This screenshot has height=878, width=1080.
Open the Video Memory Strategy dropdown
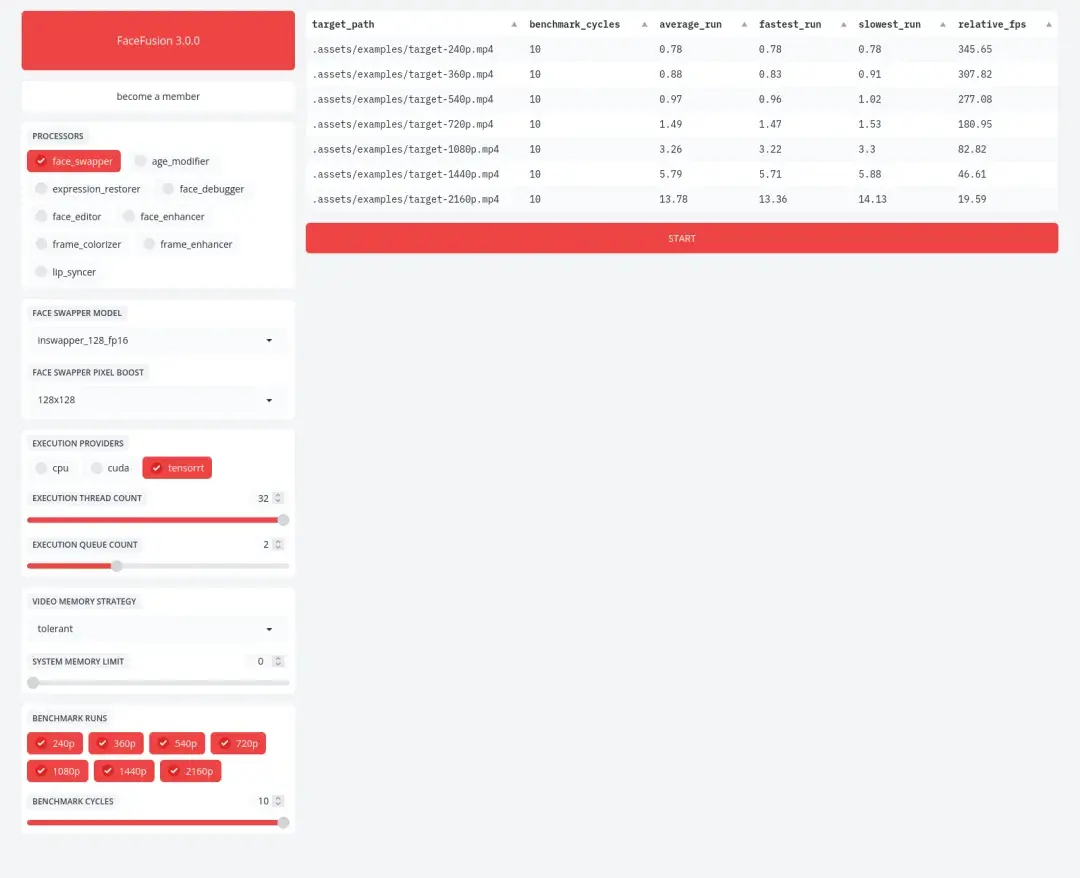(x=157, y=629)
